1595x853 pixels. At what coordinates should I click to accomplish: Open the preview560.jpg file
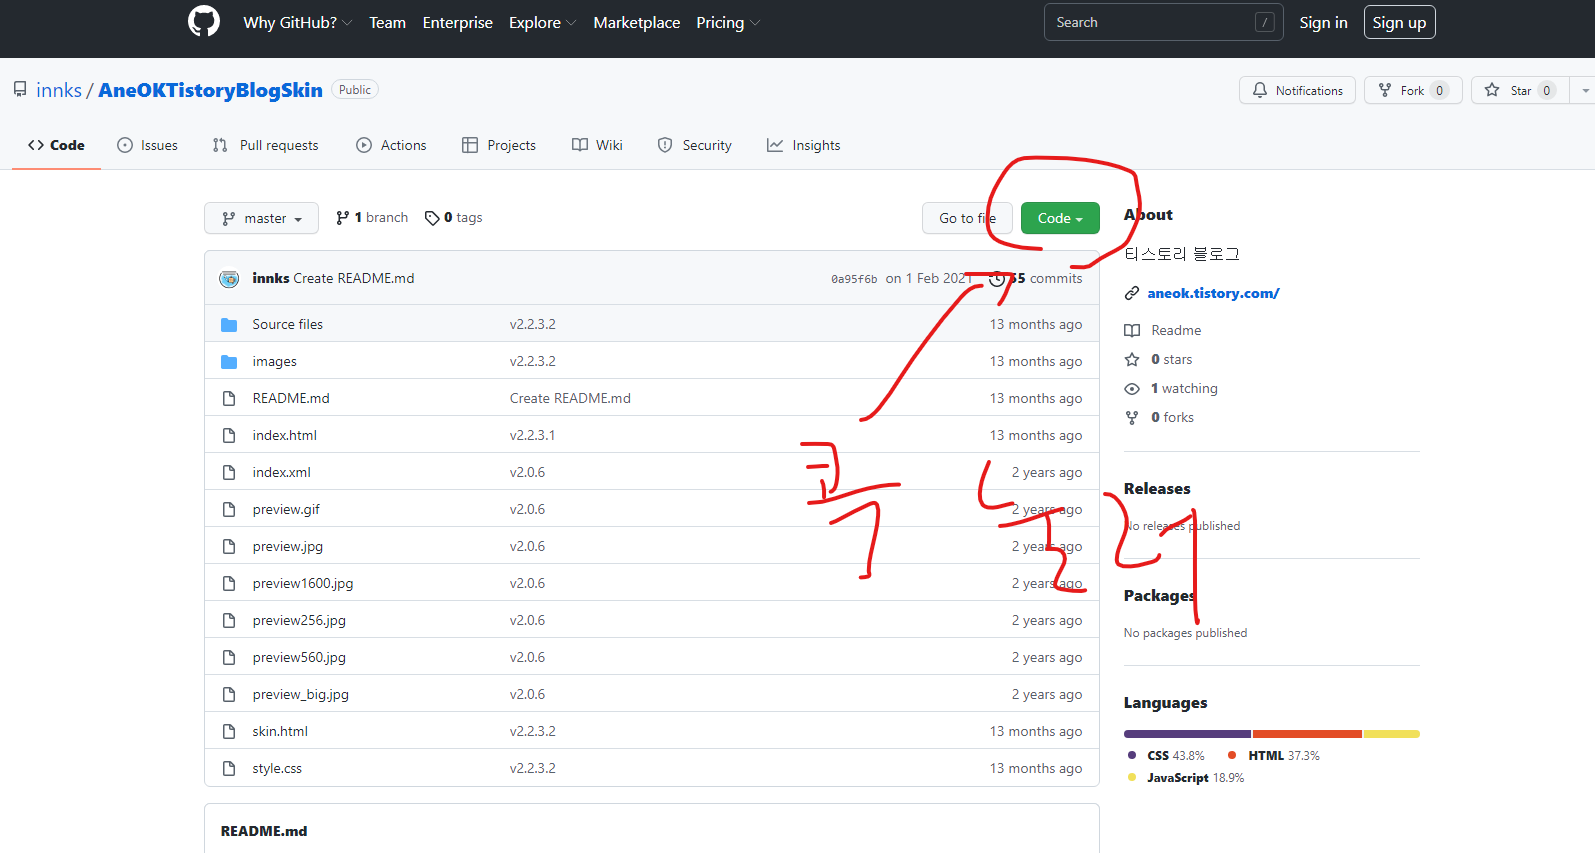pos(299,657)
